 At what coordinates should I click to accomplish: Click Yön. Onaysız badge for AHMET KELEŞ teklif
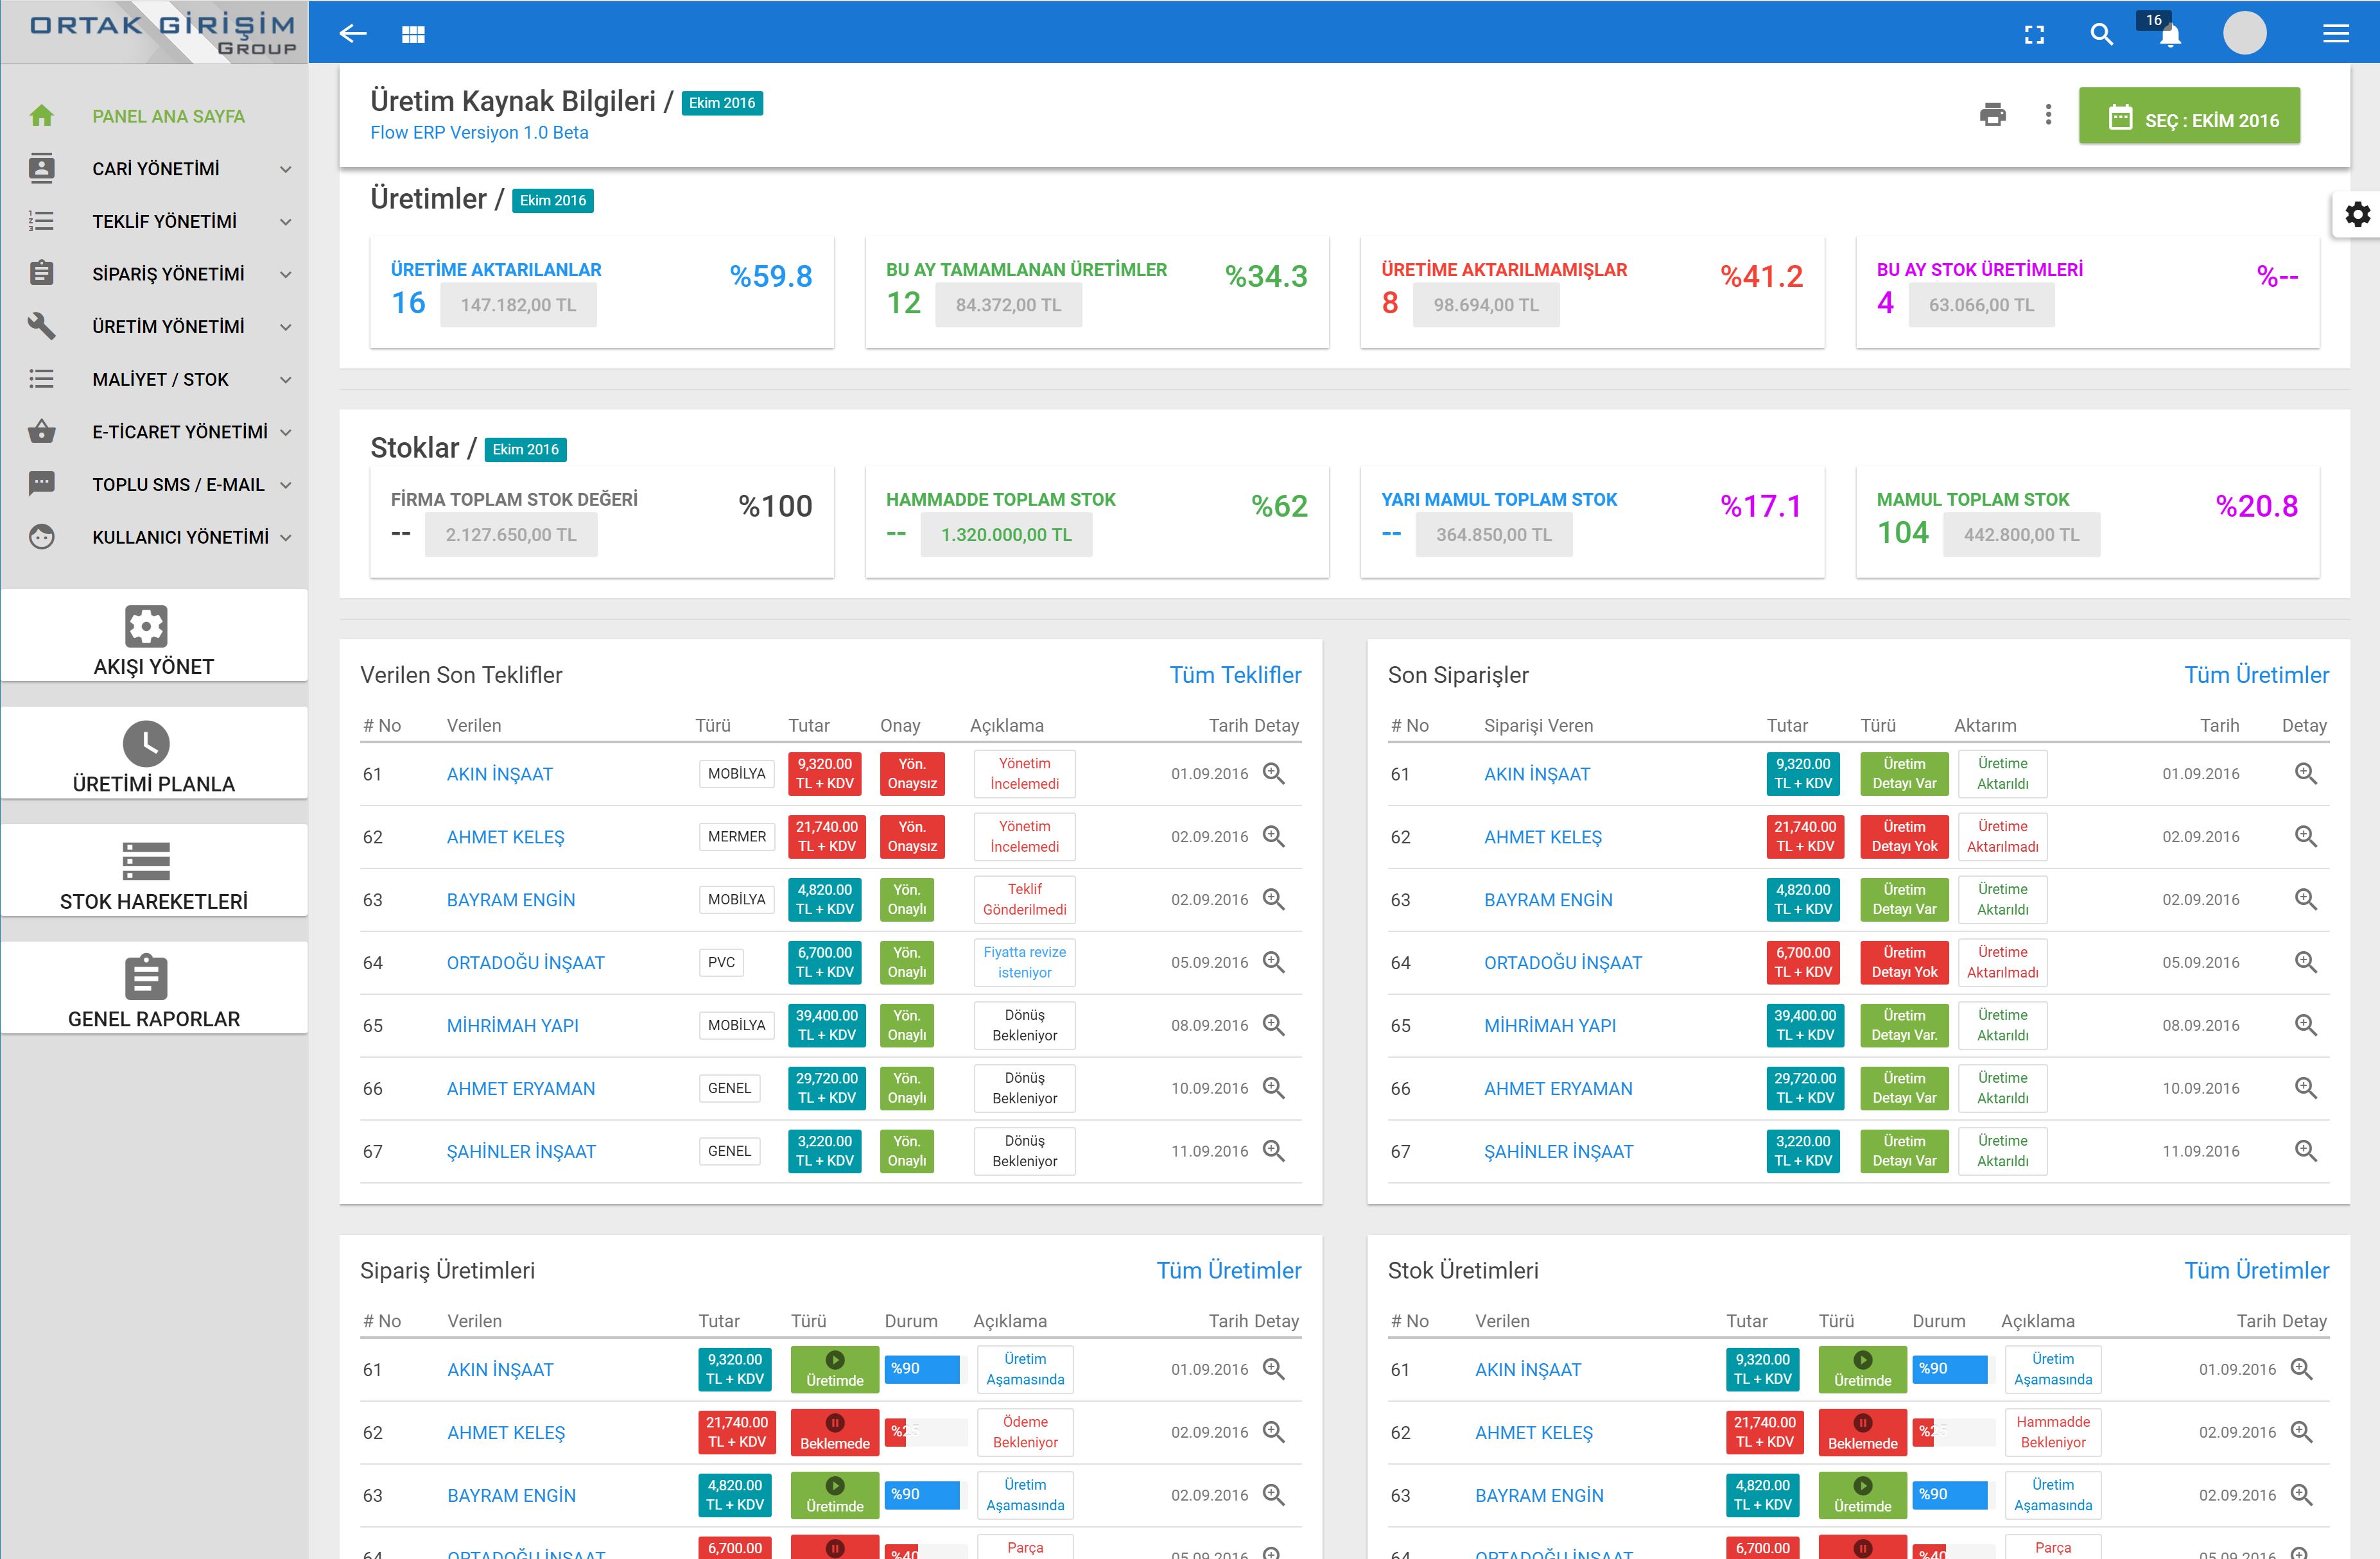click(911, 837)
